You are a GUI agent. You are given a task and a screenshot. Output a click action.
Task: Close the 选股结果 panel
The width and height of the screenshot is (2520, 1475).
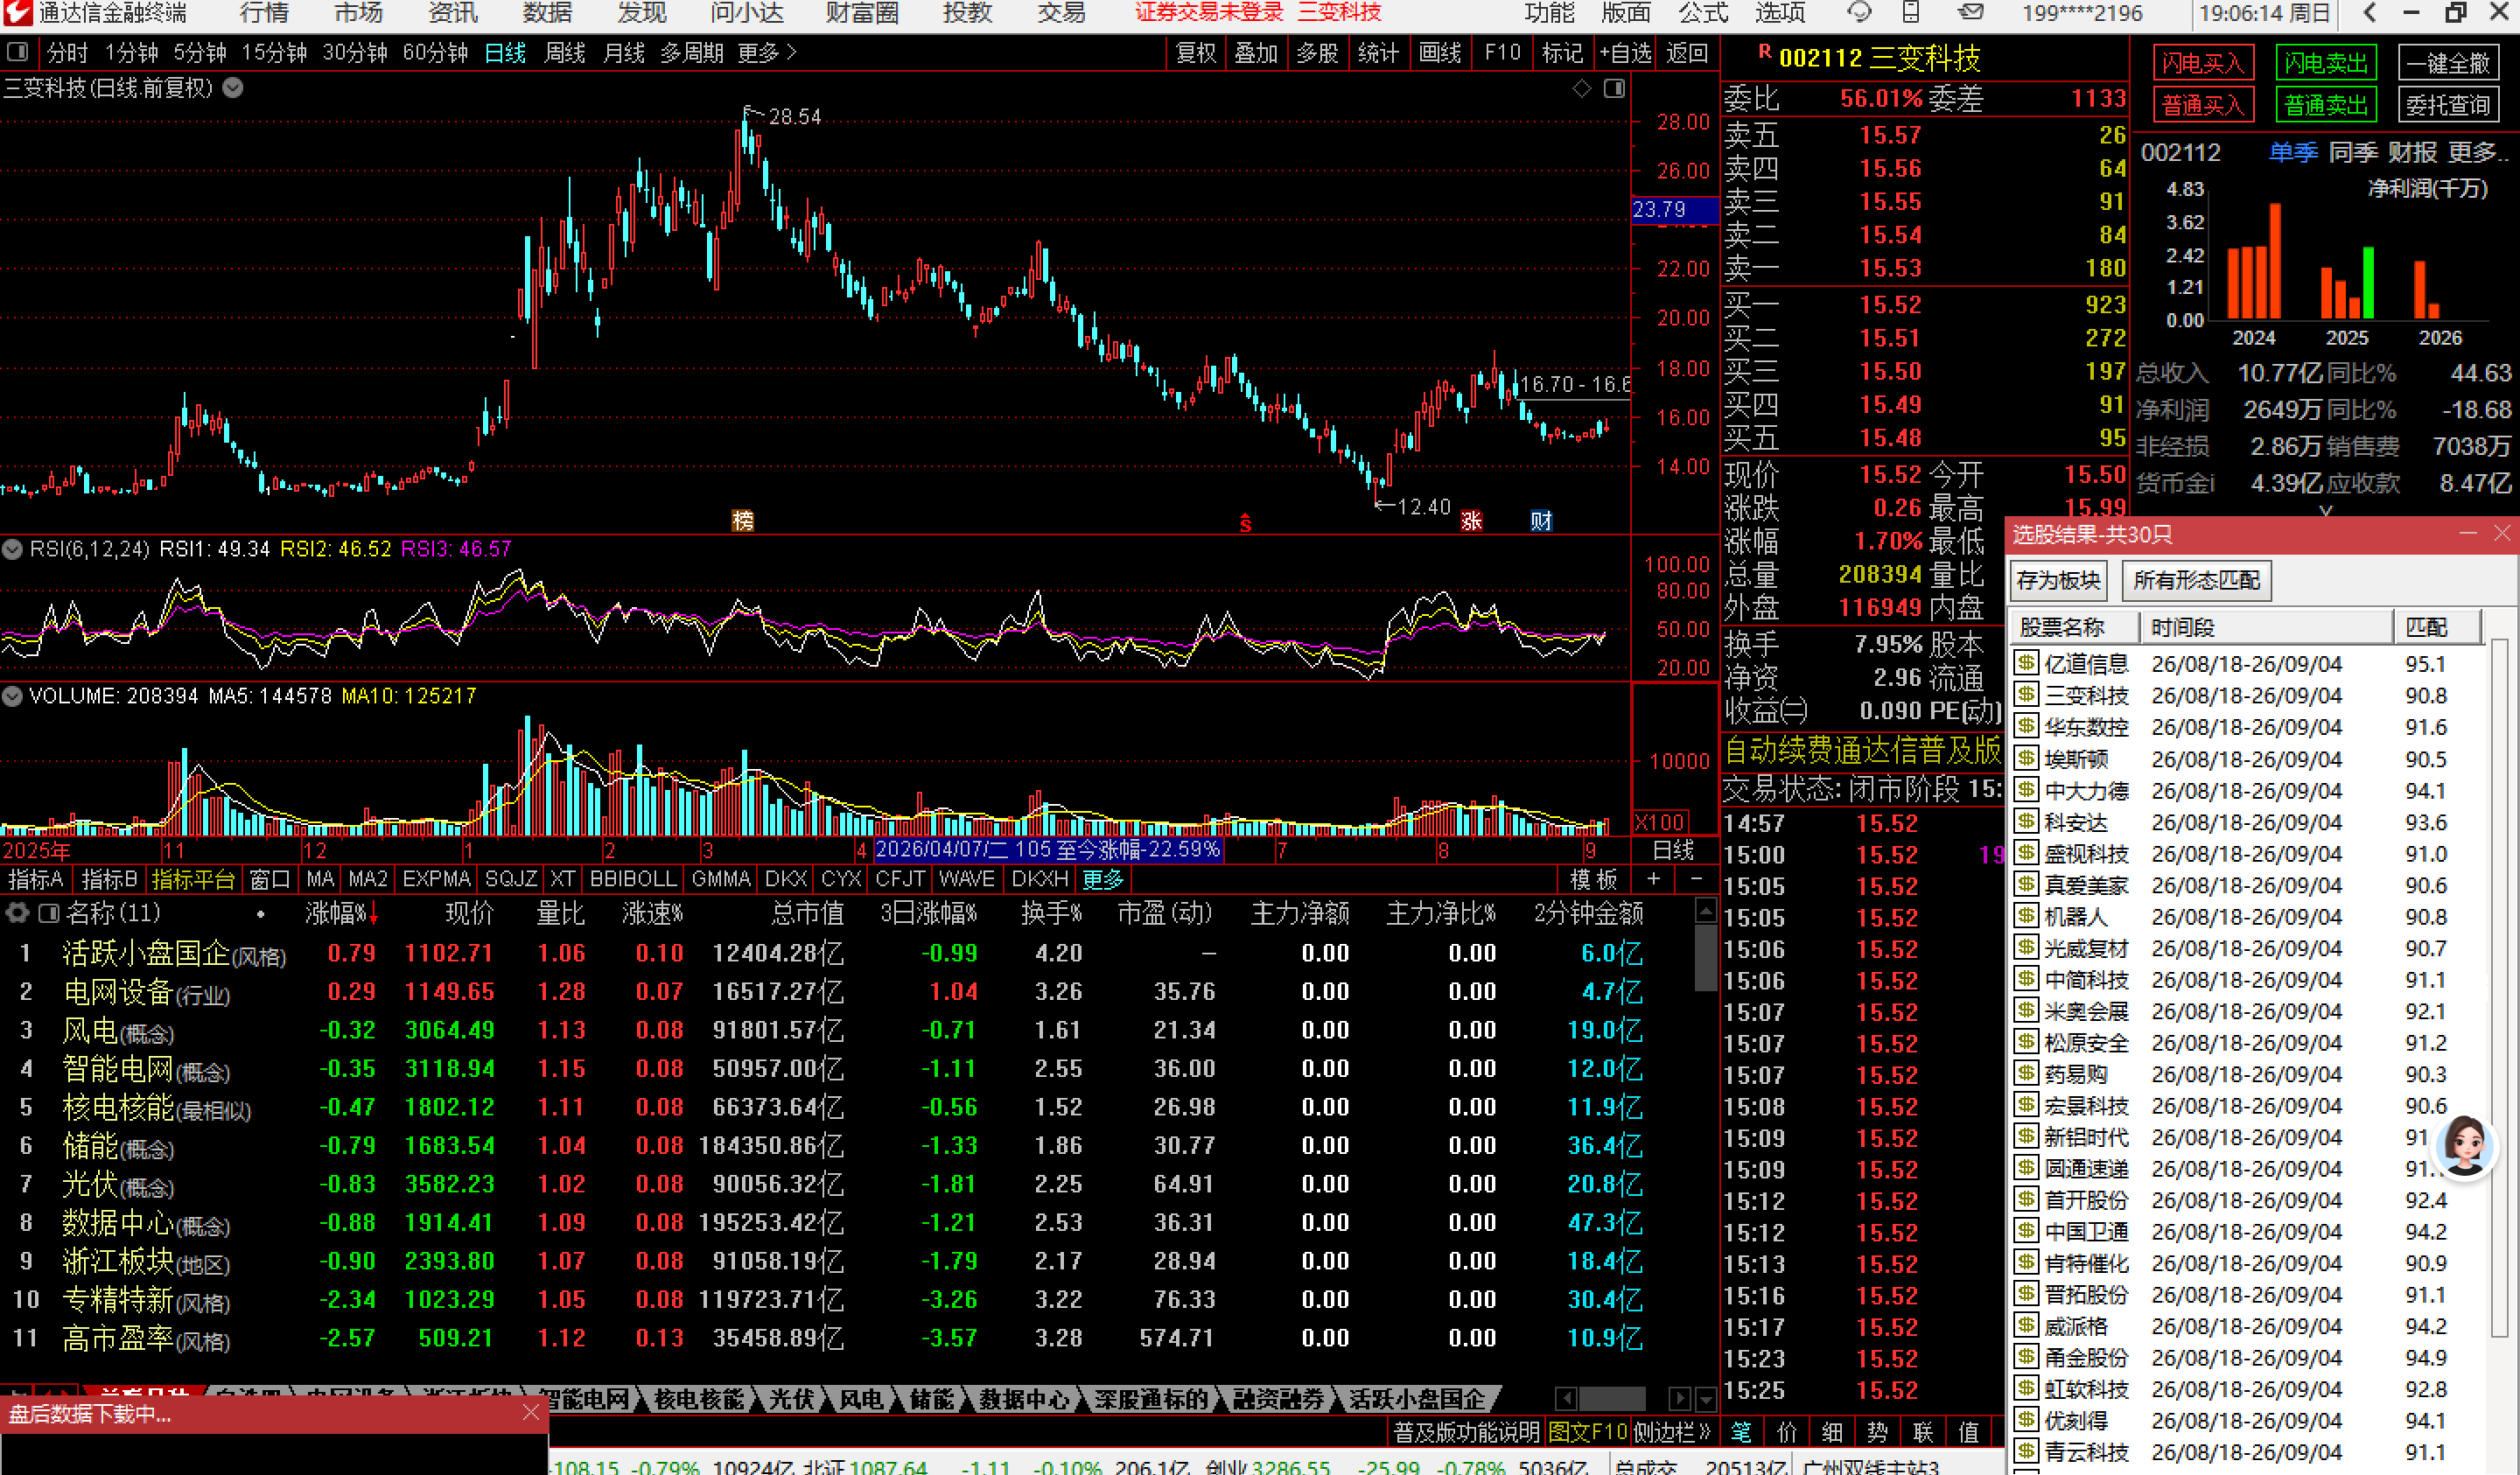pyautogui.click(x=2501, y=534)
